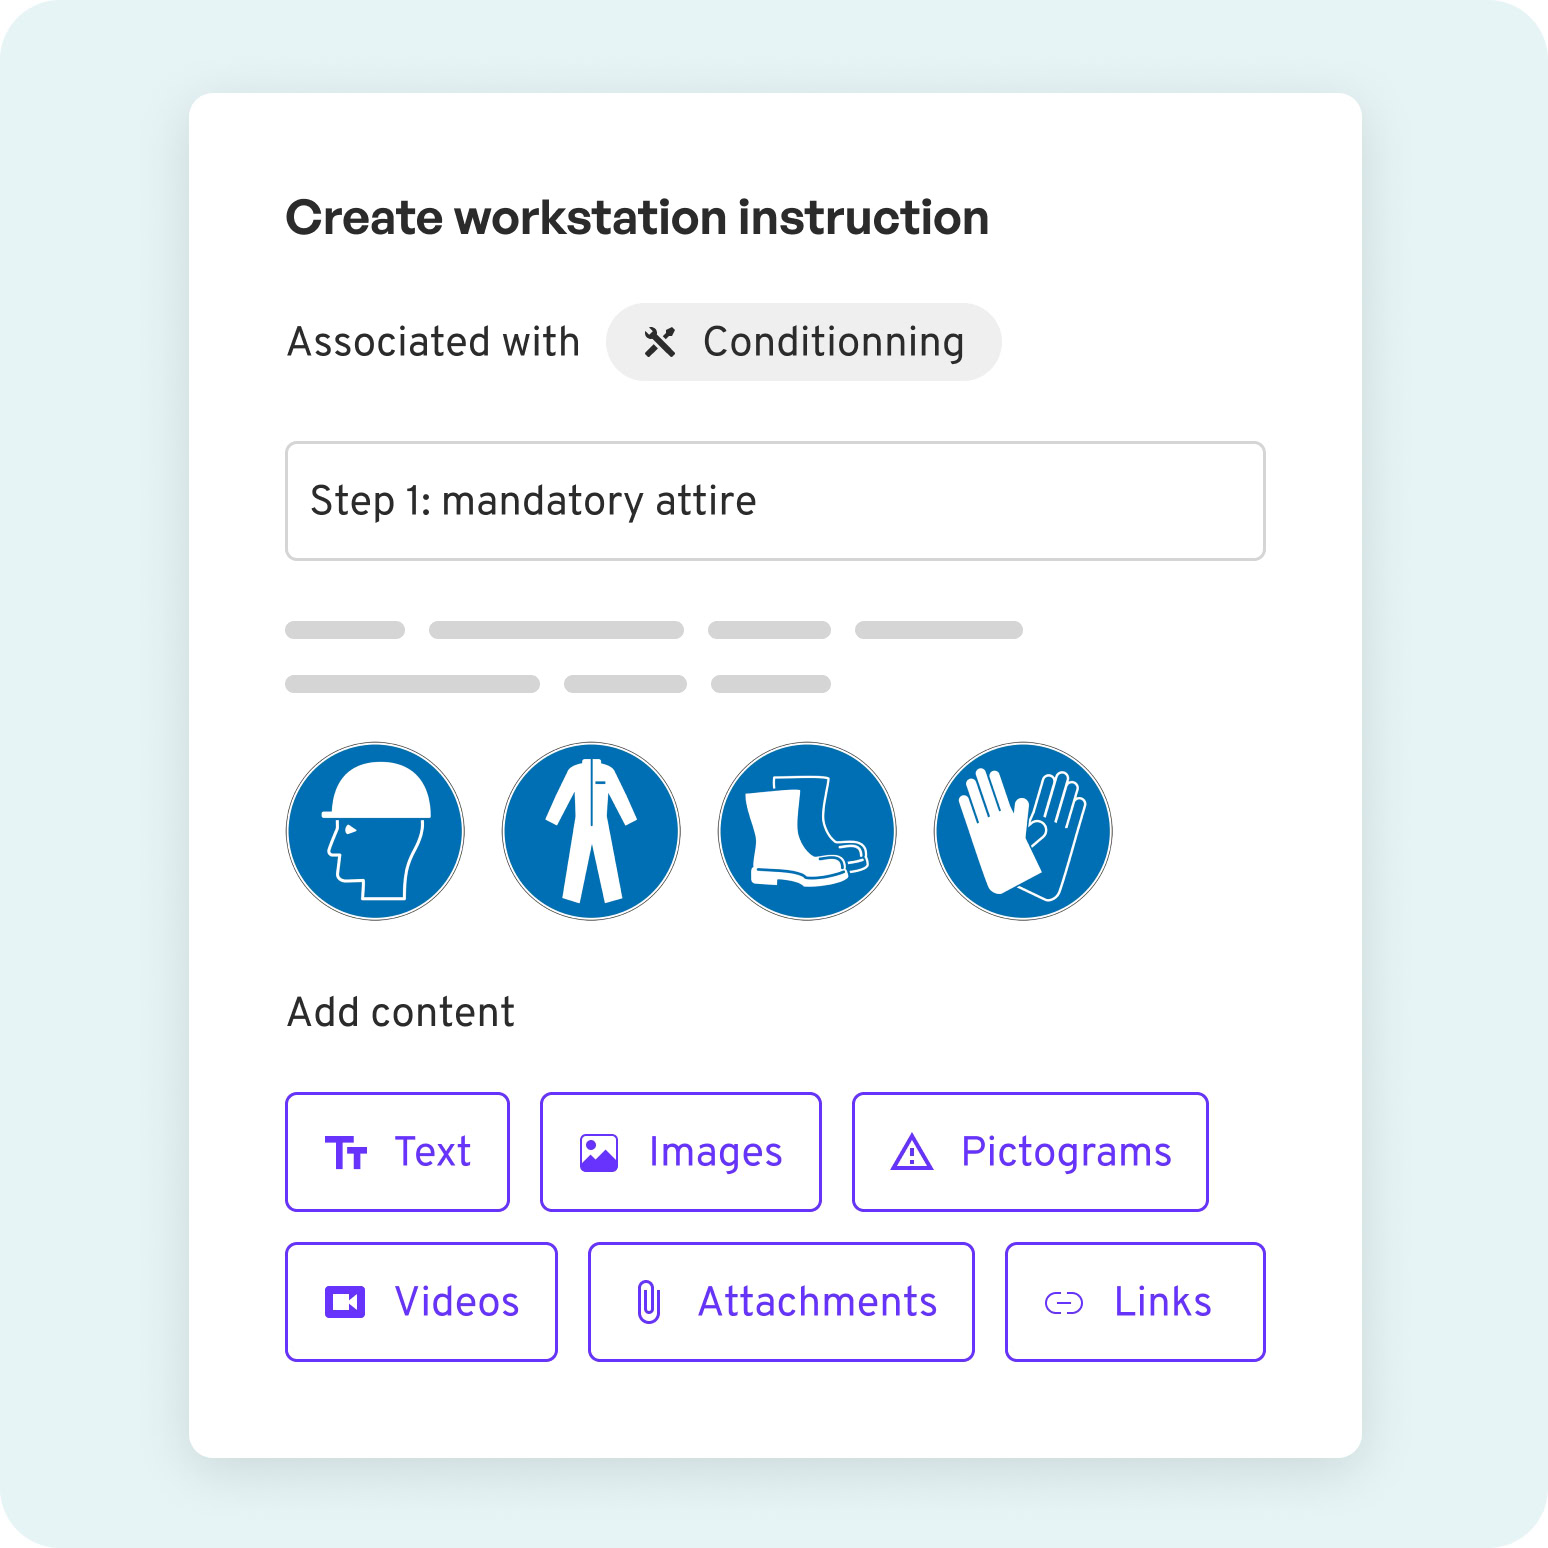This screenshot has width=1548, height=1548.
Task: Add Links to the instruction
Action: point(1135,1302)
